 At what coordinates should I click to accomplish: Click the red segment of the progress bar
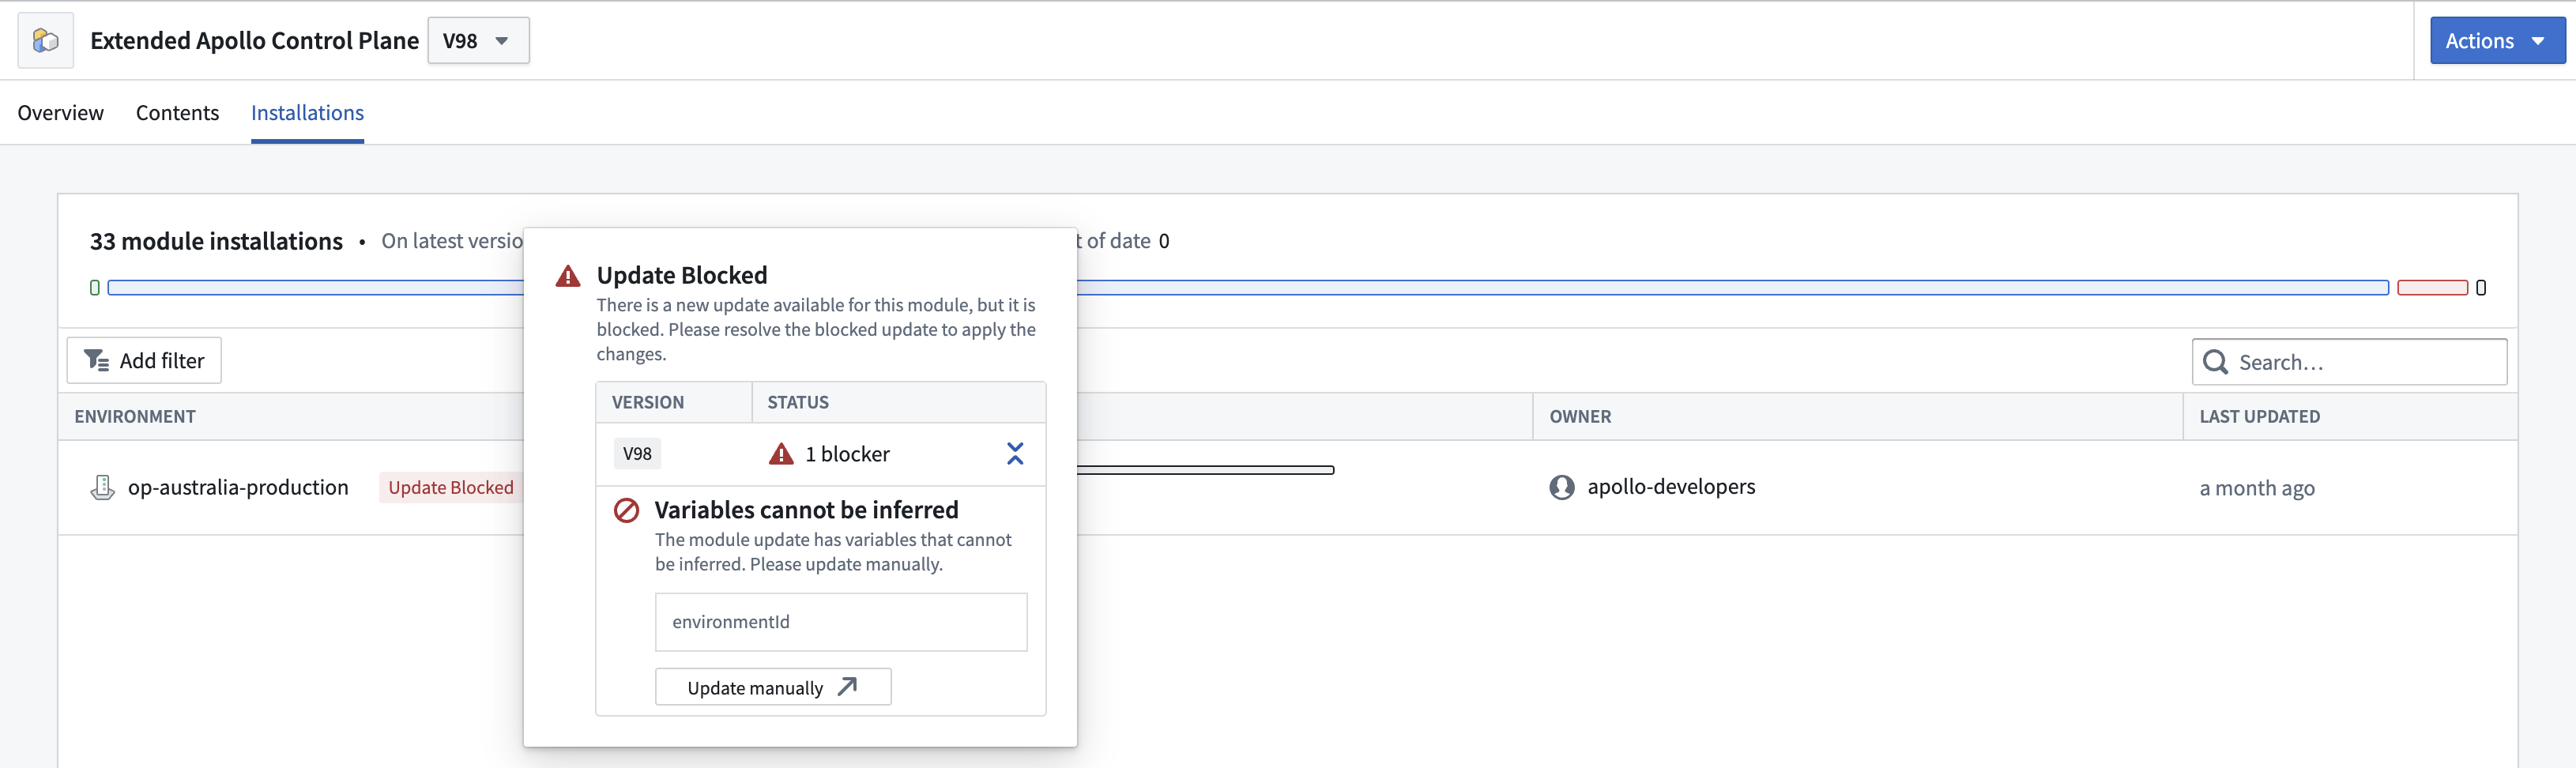click(x=2432, y=288)
